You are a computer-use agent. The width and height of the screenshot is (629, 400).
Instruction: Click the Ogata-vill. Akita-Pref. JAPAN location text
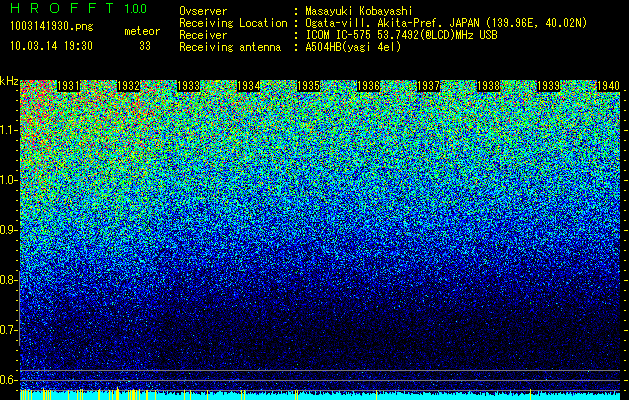(x=446, y=23)
